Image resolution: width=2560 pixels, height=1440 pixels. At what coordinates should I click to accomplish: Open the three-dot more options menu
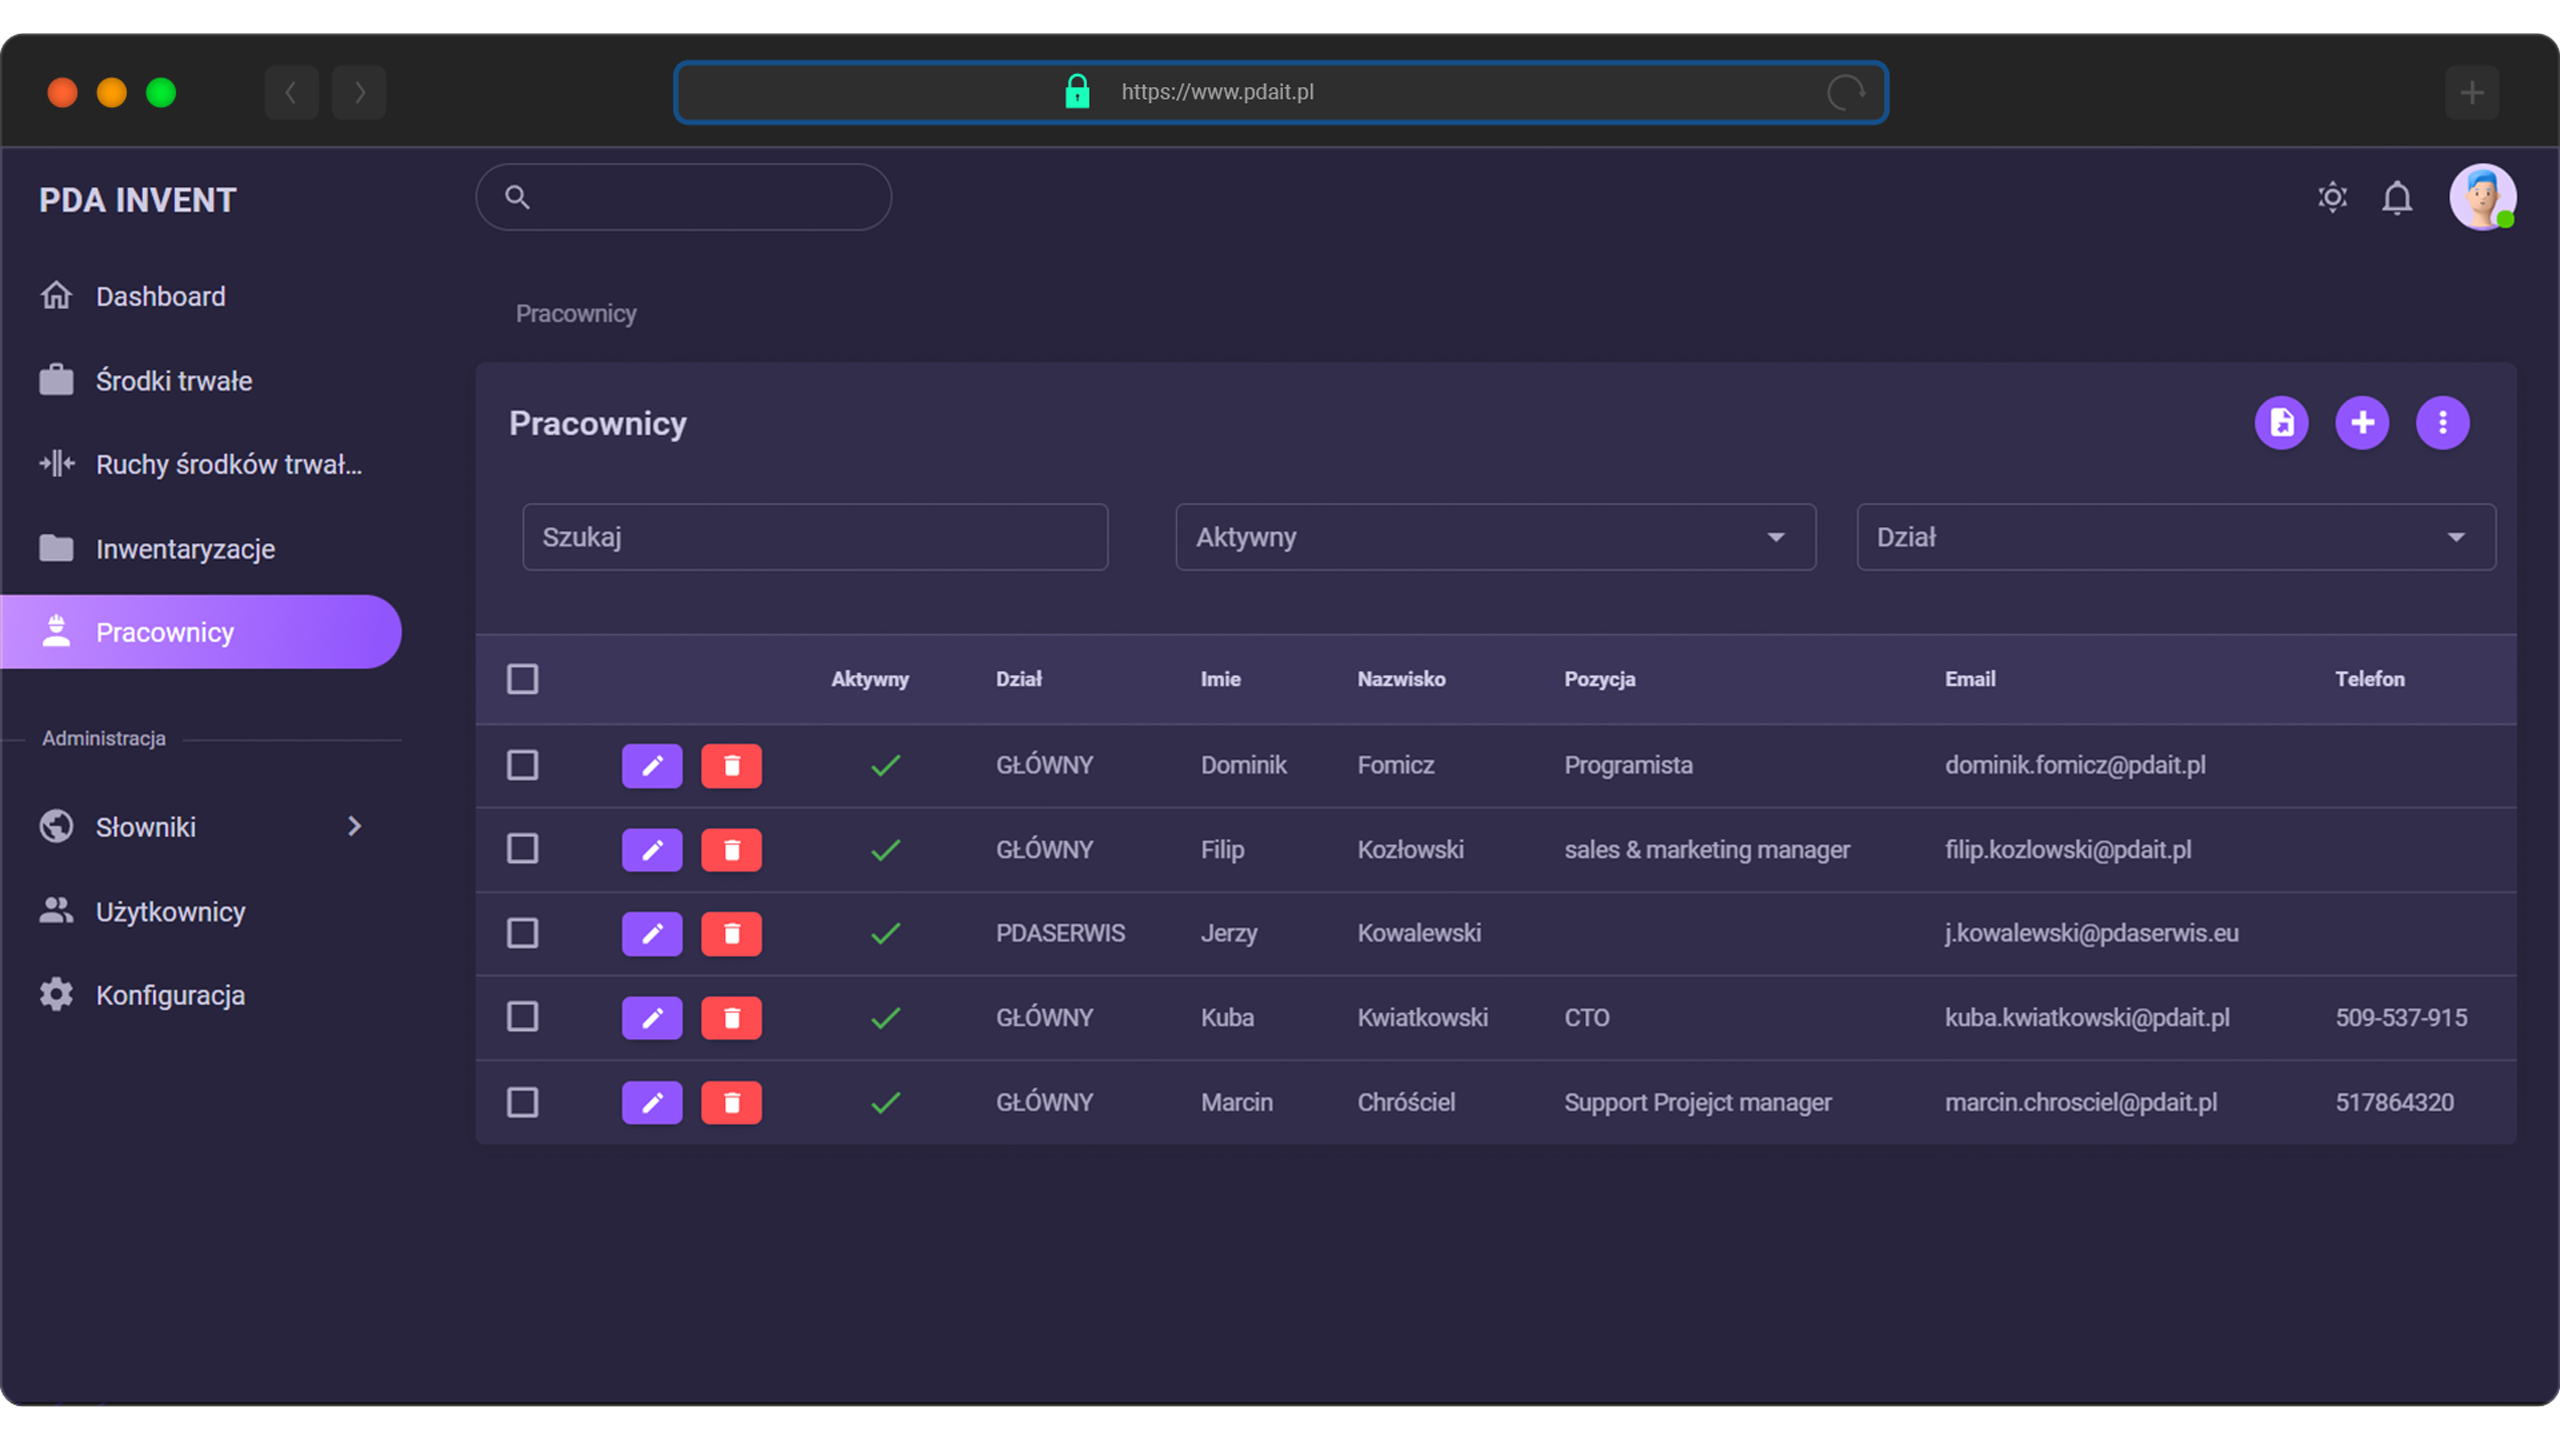[2442, 423]
